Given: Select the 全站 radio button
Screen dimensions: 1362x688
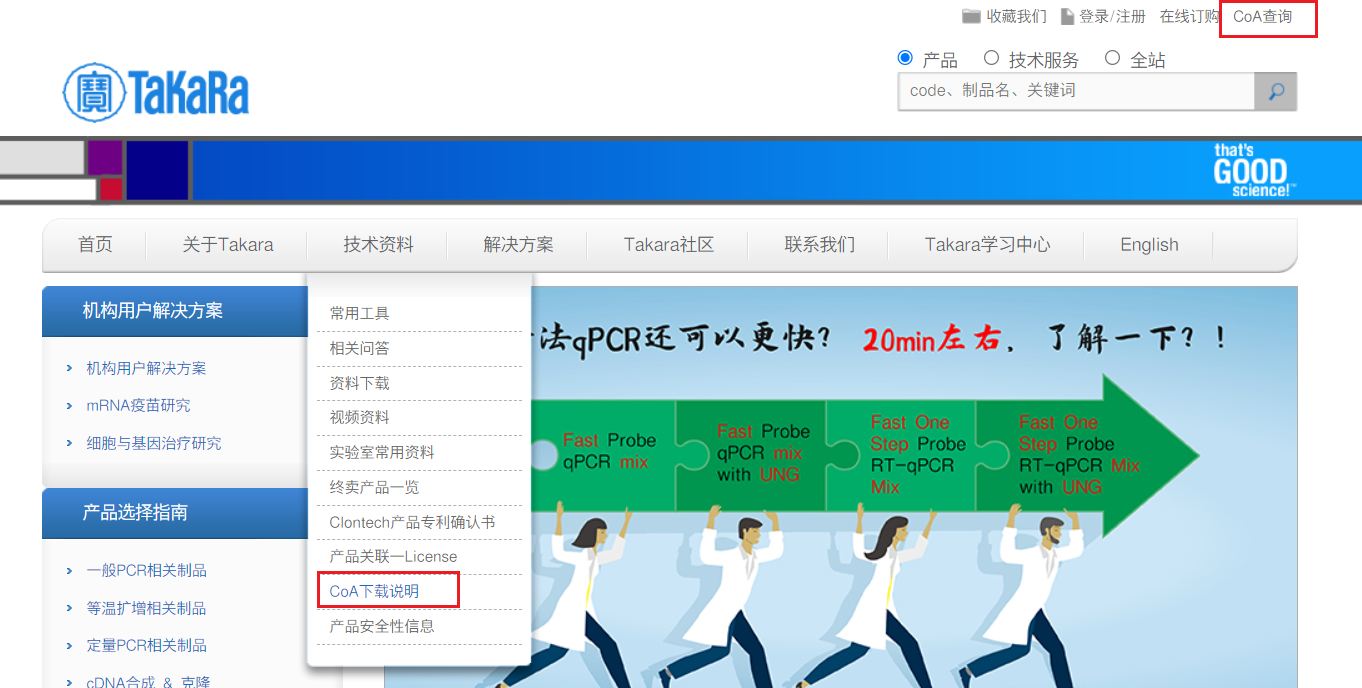Looking at the screenshot, I should pyautogui.click(x=1112, y=58).
